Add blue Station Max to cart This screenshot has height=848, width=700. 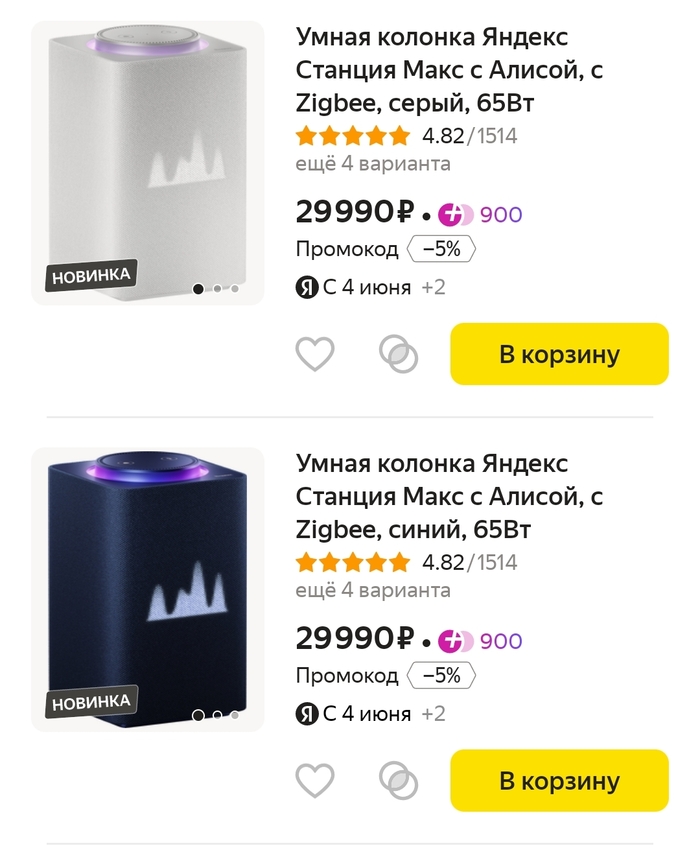tap(559, 780)
